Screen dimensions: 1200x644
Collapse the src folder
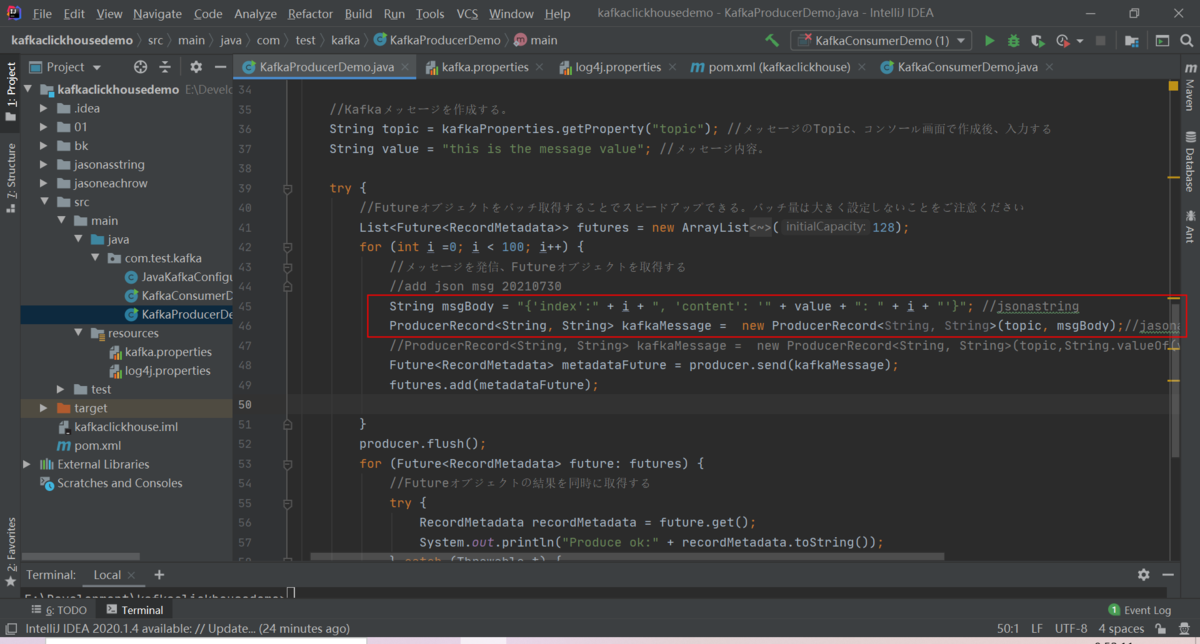coord(43,202)
